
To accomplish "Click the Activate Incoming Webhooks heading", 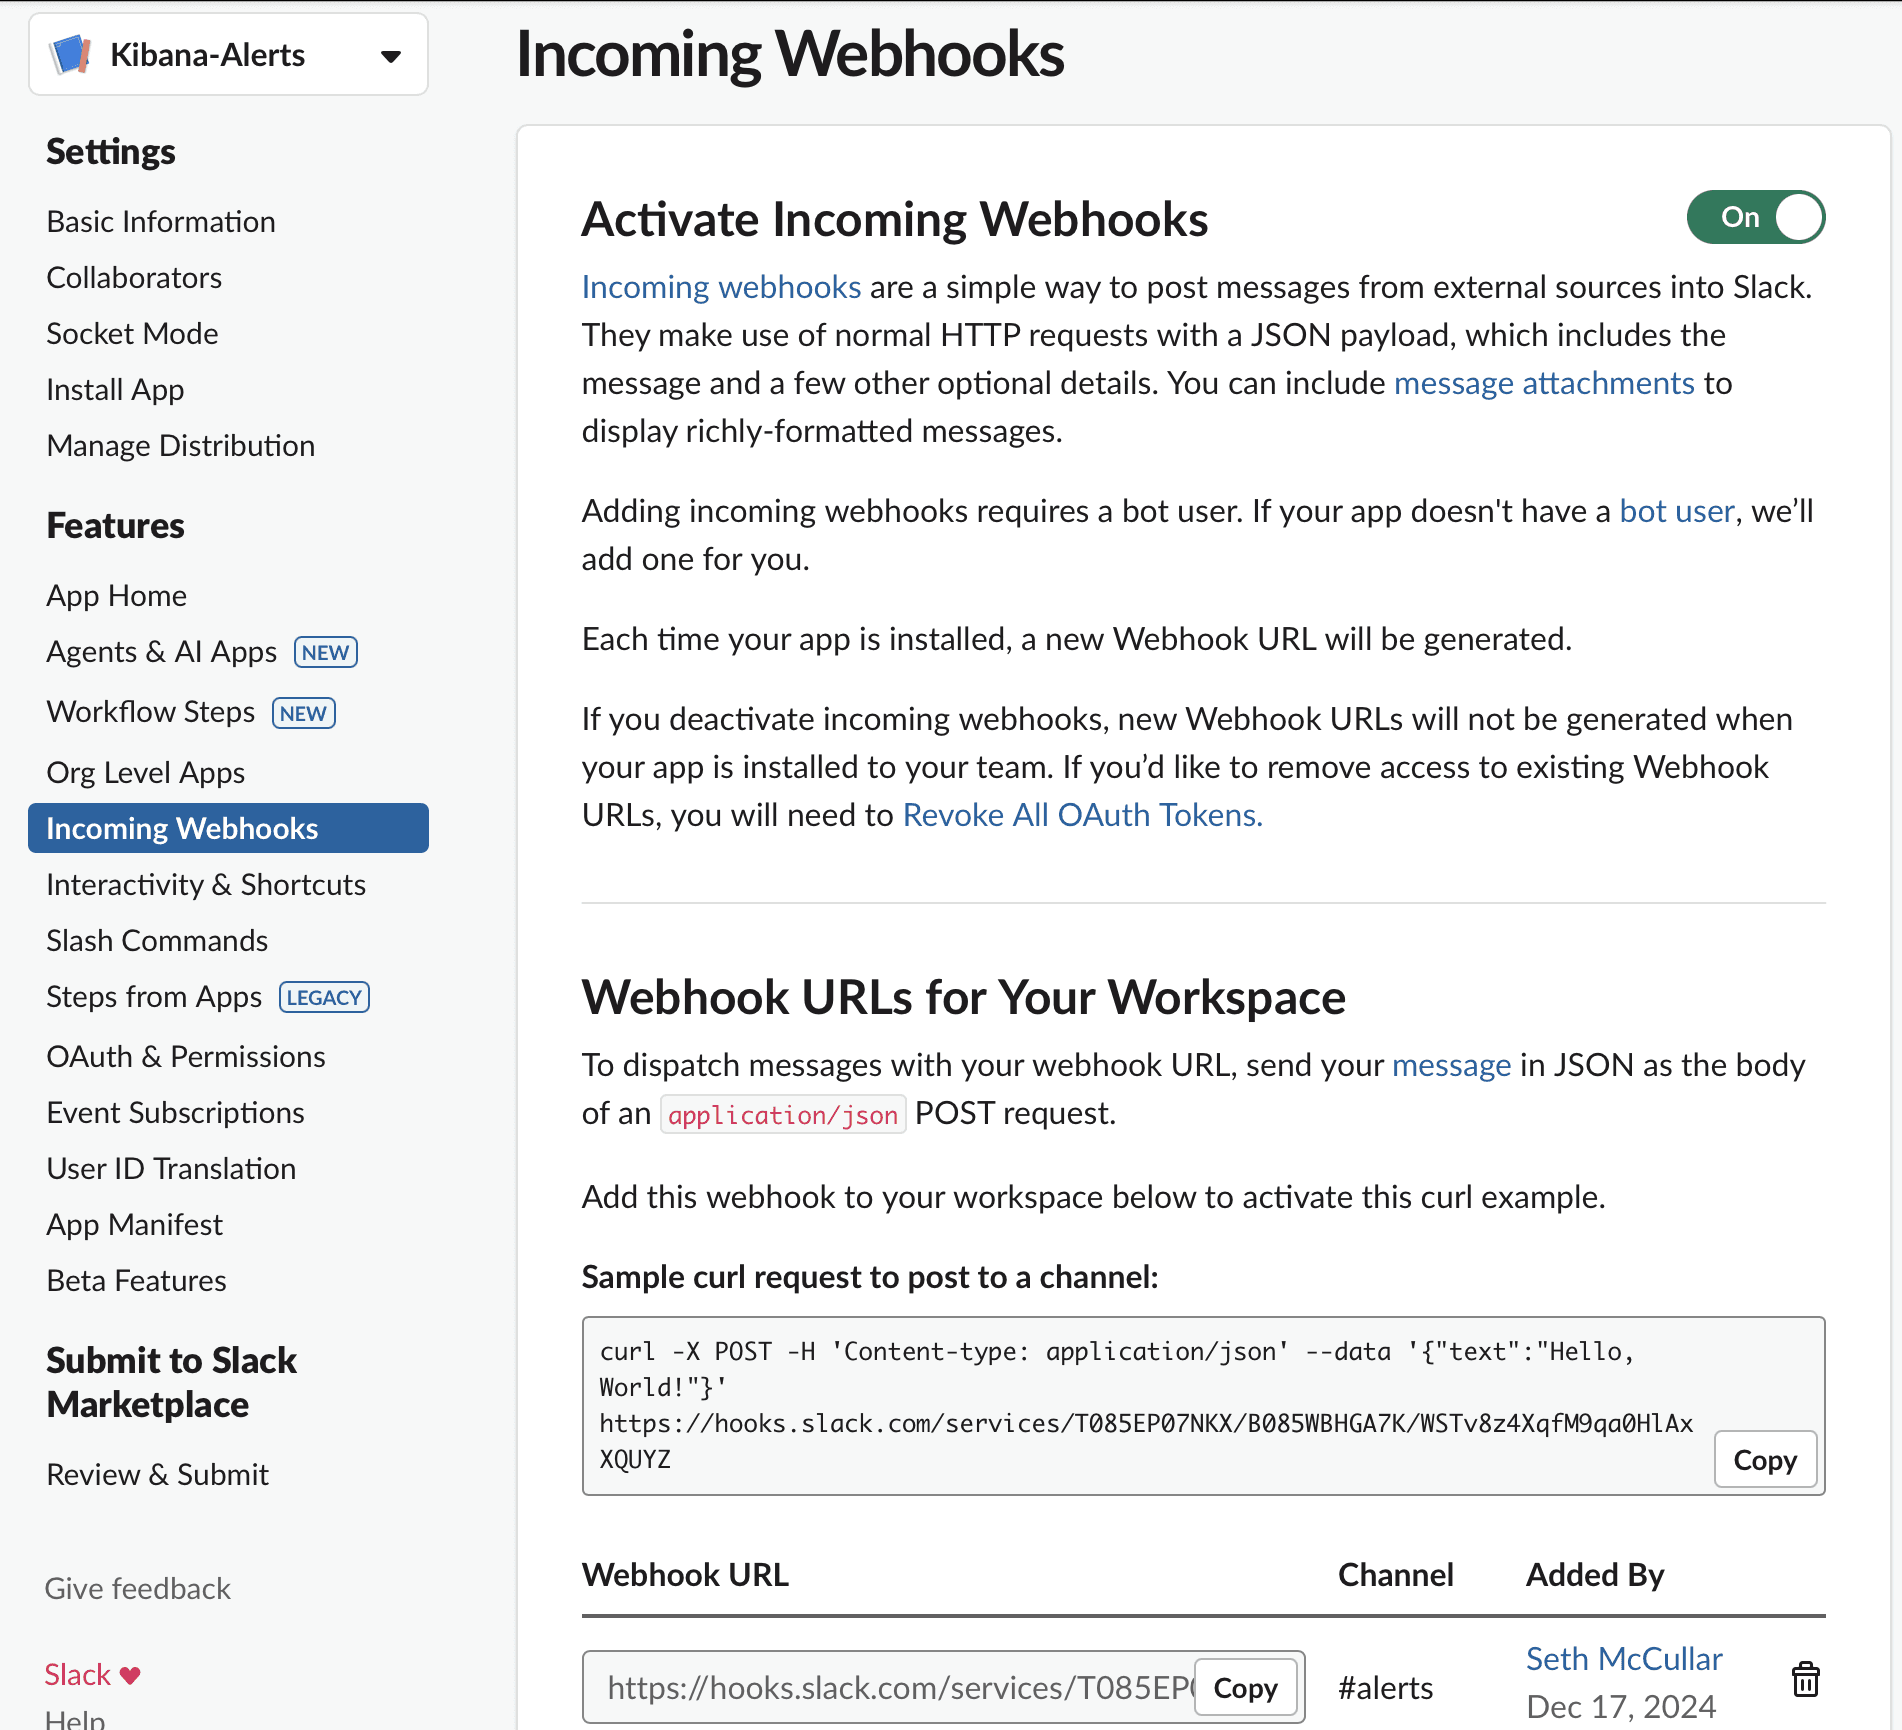I will coord(895,220).
